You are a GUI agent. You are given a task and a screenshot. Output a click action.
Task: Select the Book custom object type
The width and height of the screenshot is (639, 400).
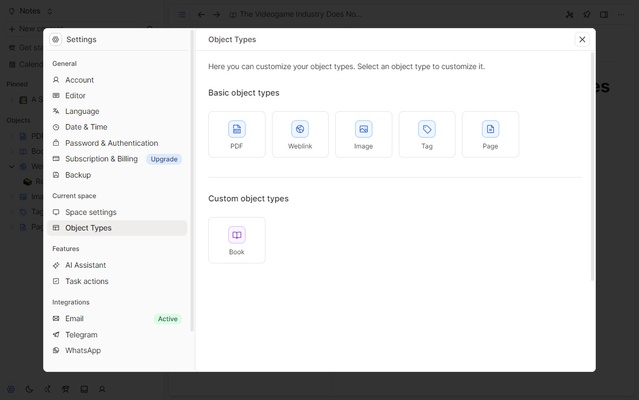(x=237, y=240)
